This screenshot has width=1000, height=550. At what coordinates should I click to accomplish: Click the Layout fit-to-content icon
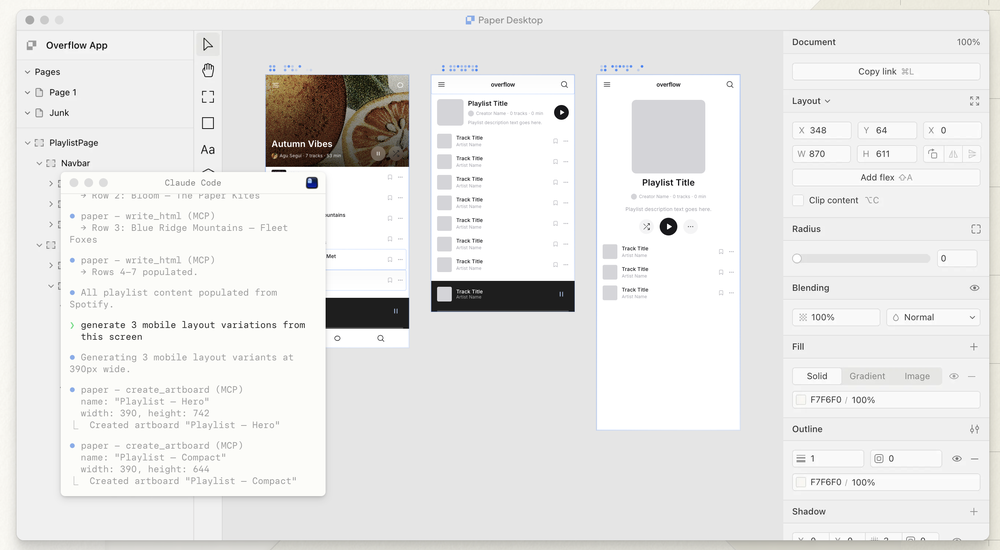tap(974, 101)
